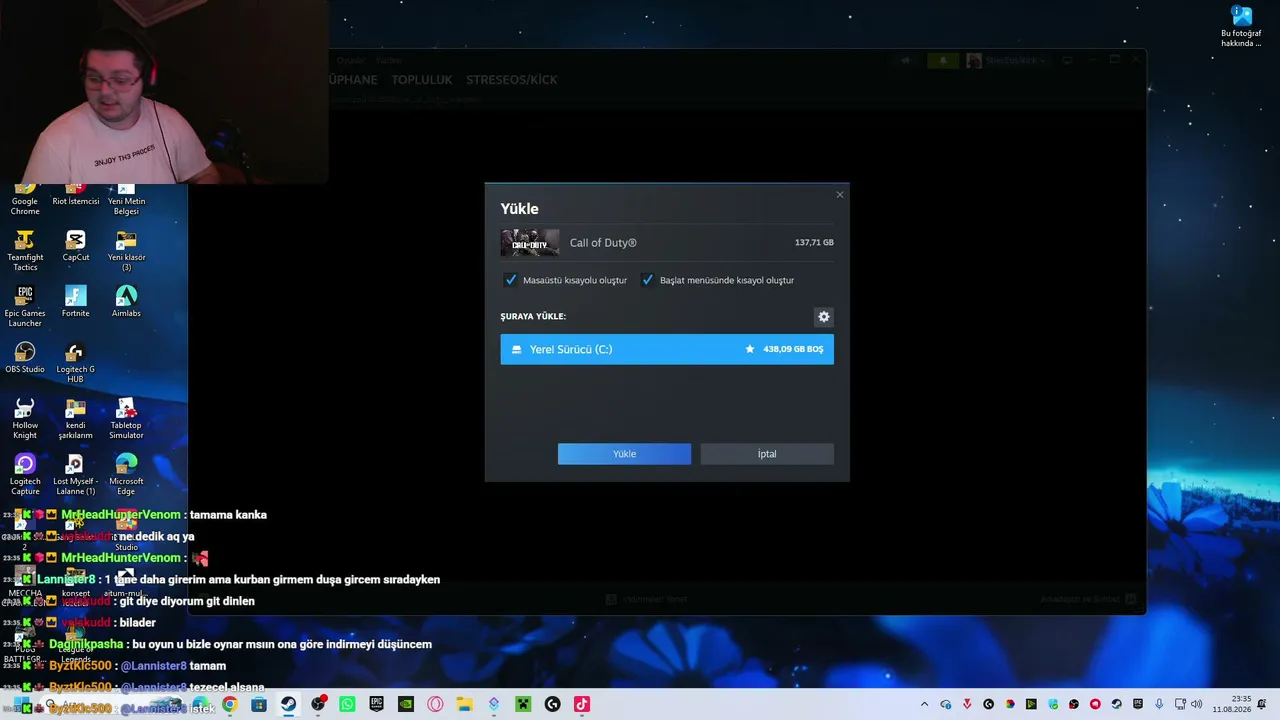Open WhatsApp from taskbar
This screenshot has width=1280, height=720.
[347, 705]
